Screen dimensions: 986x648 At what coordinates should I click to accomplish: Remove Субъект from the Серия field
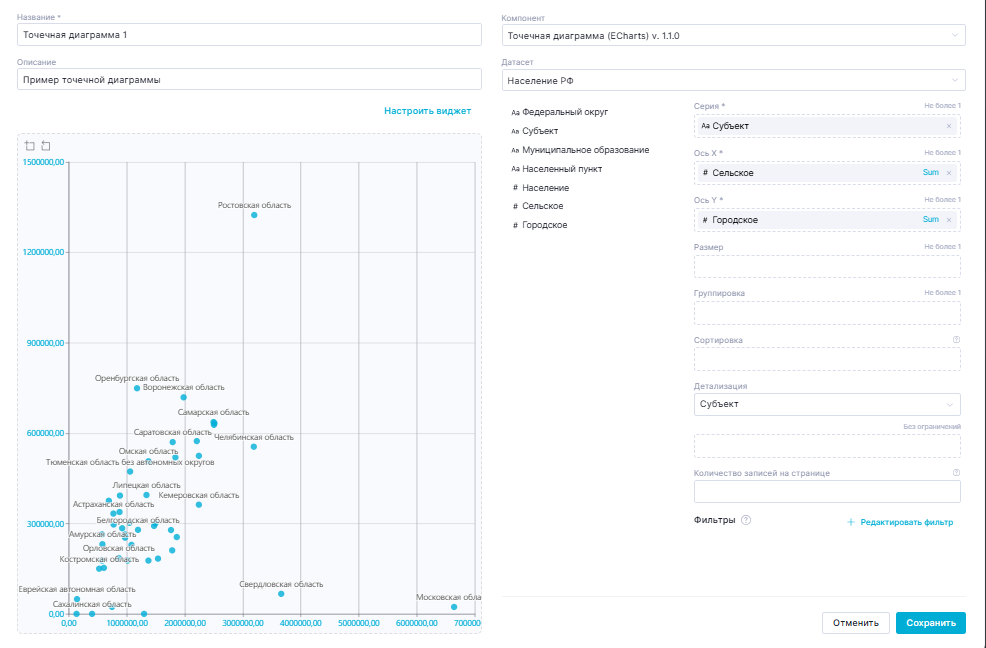pyautogui.click(x=948, y=126)
